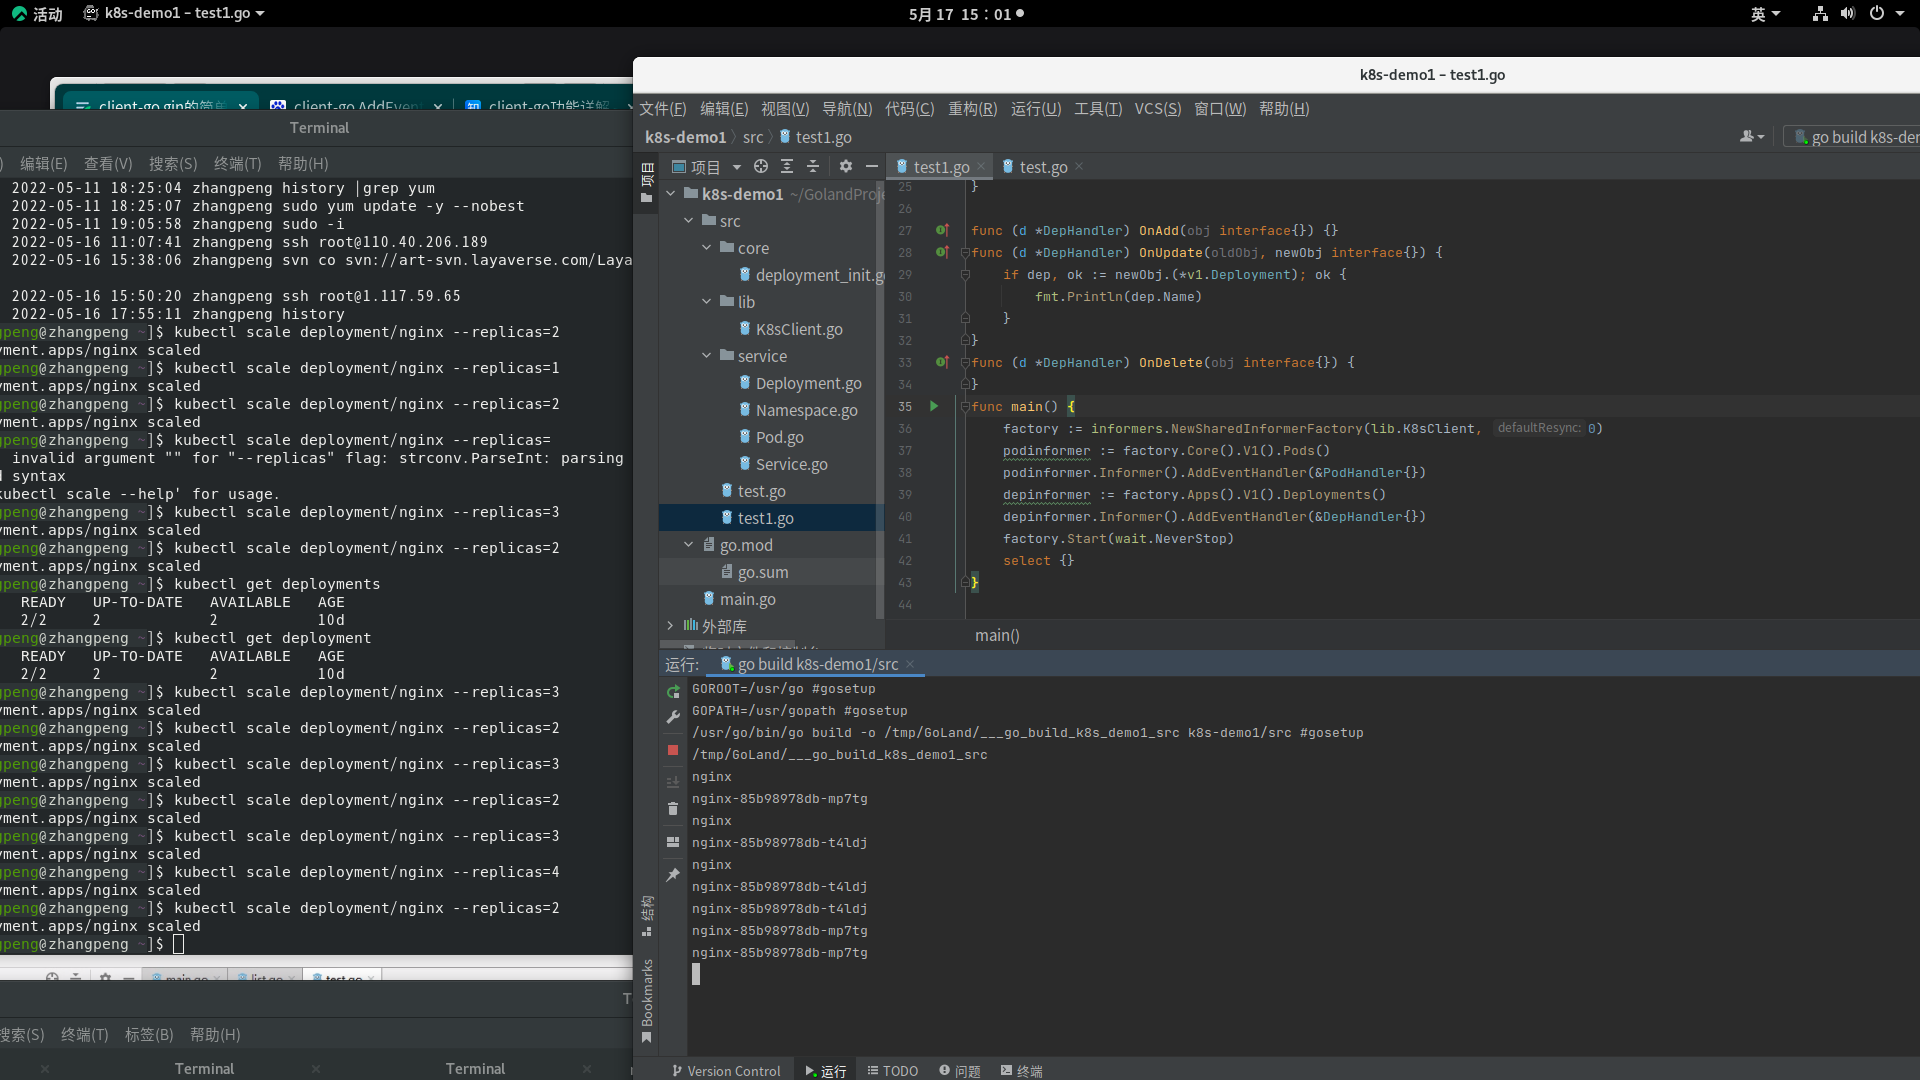Open the 导航(N) menu
This screenshot has height=1080, width=1920.
coord(847,109)
